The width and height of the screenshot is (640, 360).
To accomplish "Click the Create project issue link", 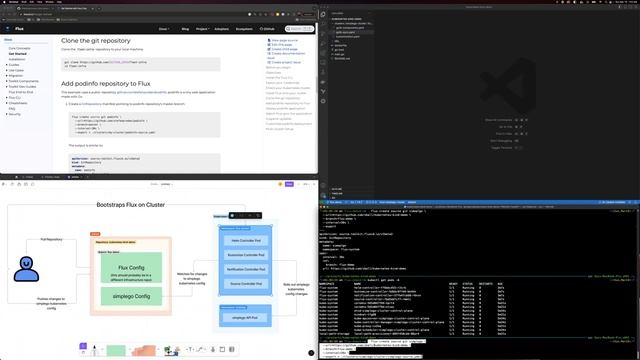I will click(x=284, y=62).
